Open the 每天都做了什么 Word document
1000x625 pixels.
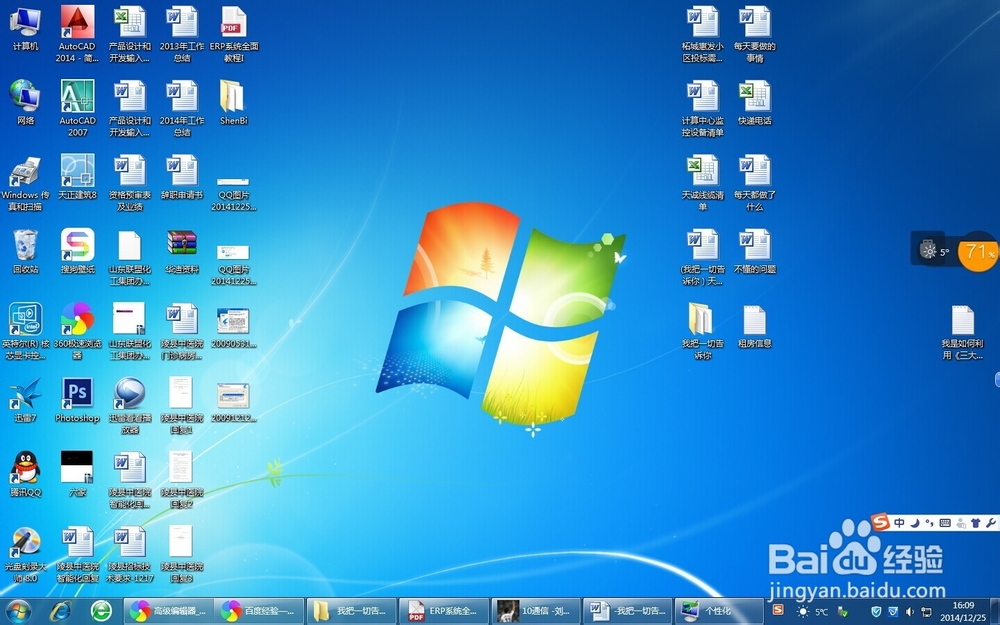pos(754,182)
